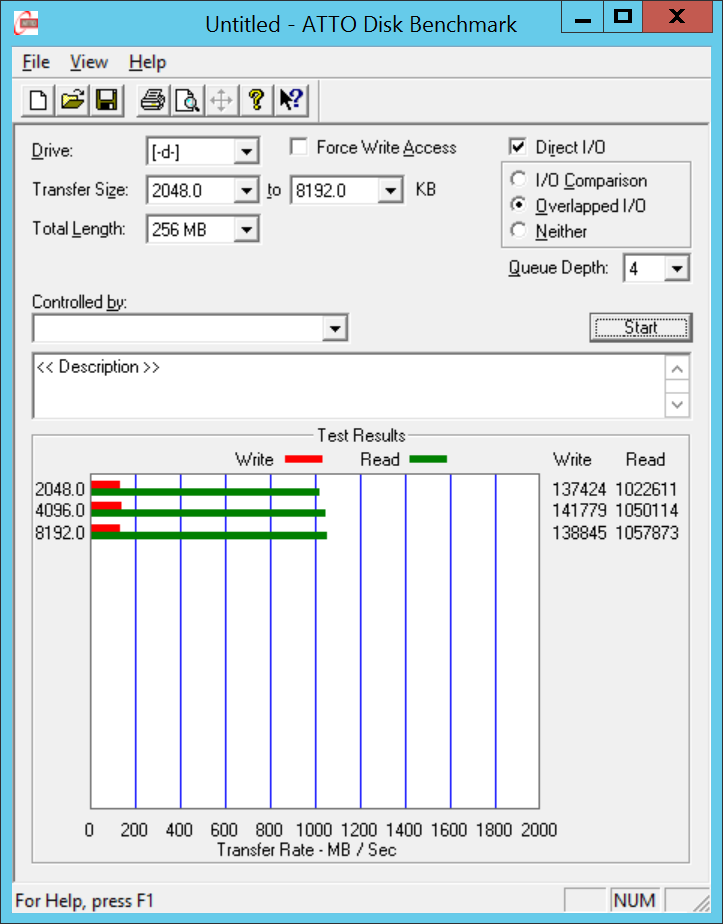Screen dimensions: 723x924
Task: Minimize the ATTO Disk Benchmark window
Action: [582, 16]
